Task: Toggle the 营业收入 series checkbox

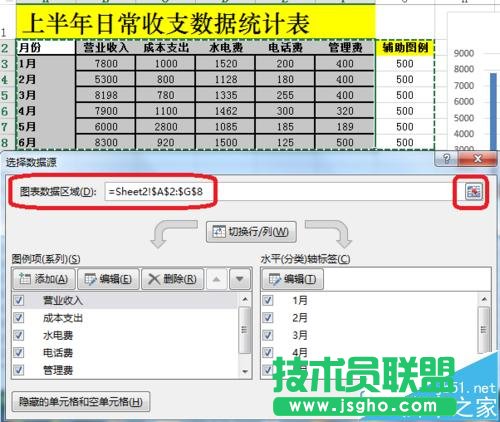Action: point(19,300)
